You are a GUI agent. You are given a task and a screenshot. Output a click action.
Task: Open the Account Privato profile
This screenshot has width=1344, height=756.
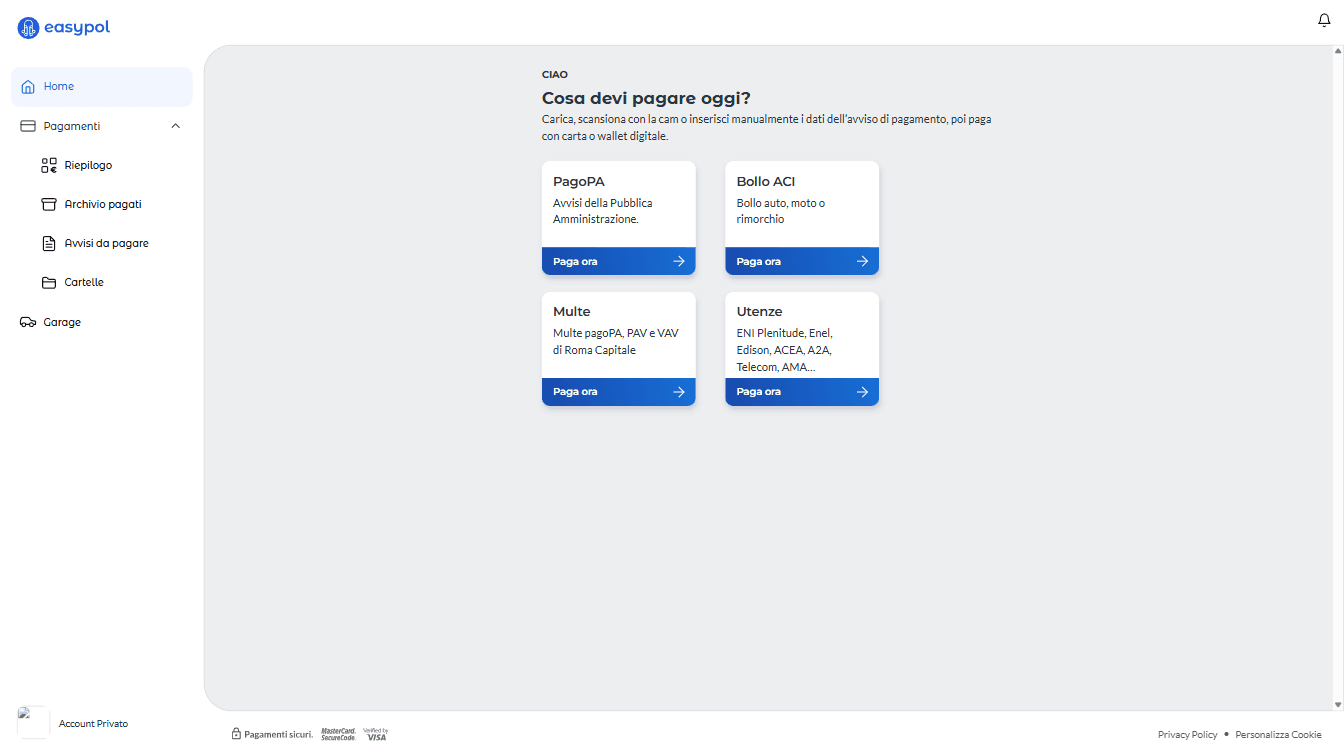tap(93, 724)
